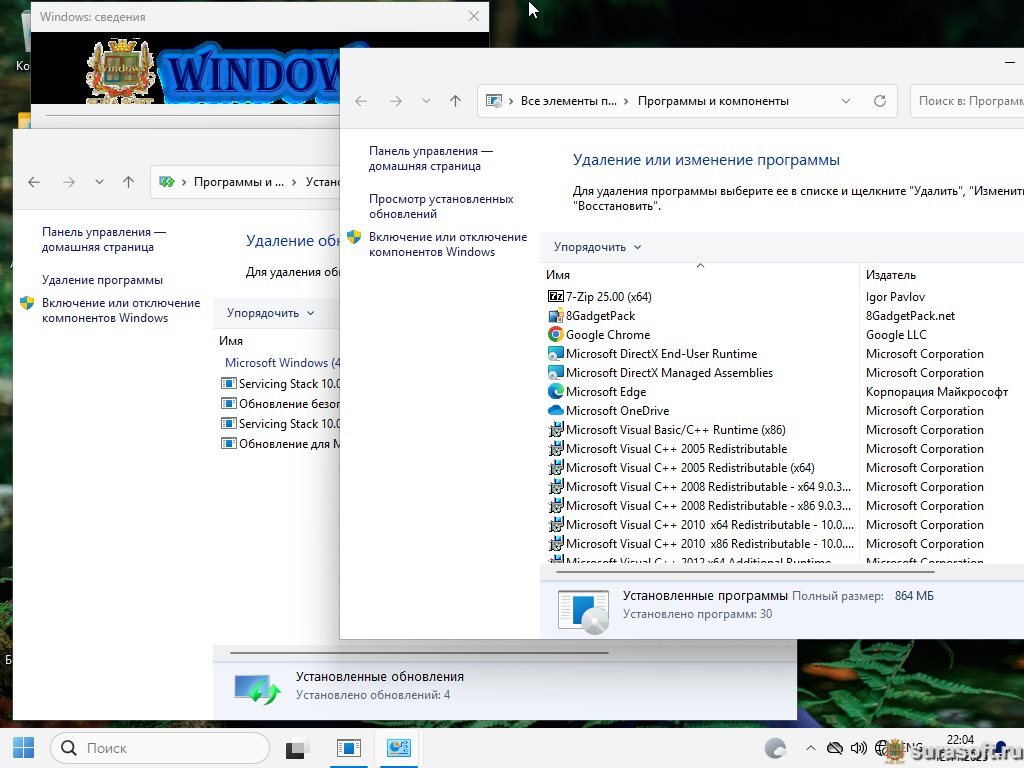Open Упорядочить dropdown in Programs window
This screenshot has height=768, width=1024.
[597, 247]
